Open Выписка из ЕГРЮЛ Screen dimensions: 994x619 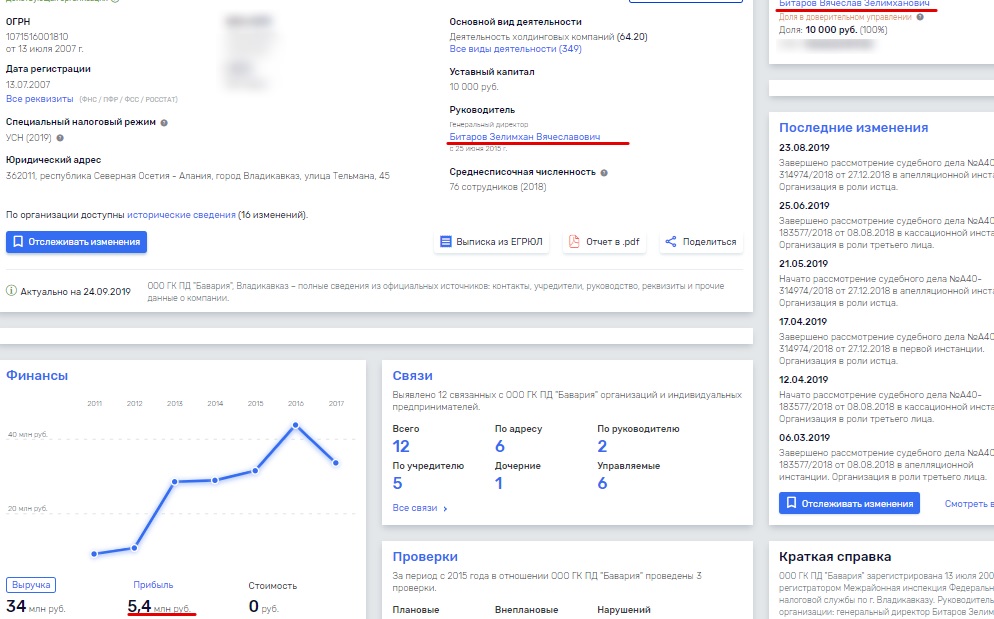(492, 242)
